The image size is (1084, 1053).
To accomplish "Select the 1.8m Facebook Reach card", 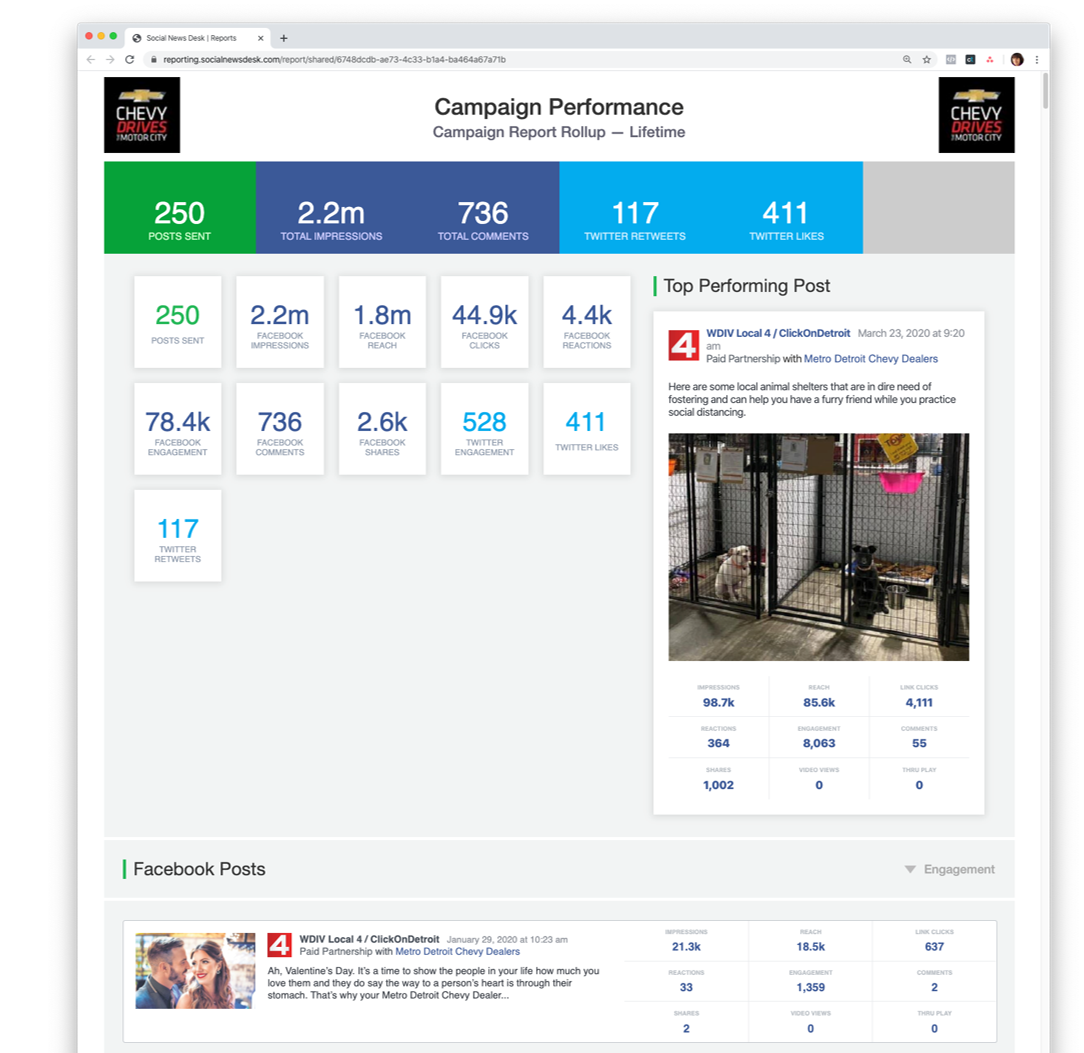I will [382, 322].
